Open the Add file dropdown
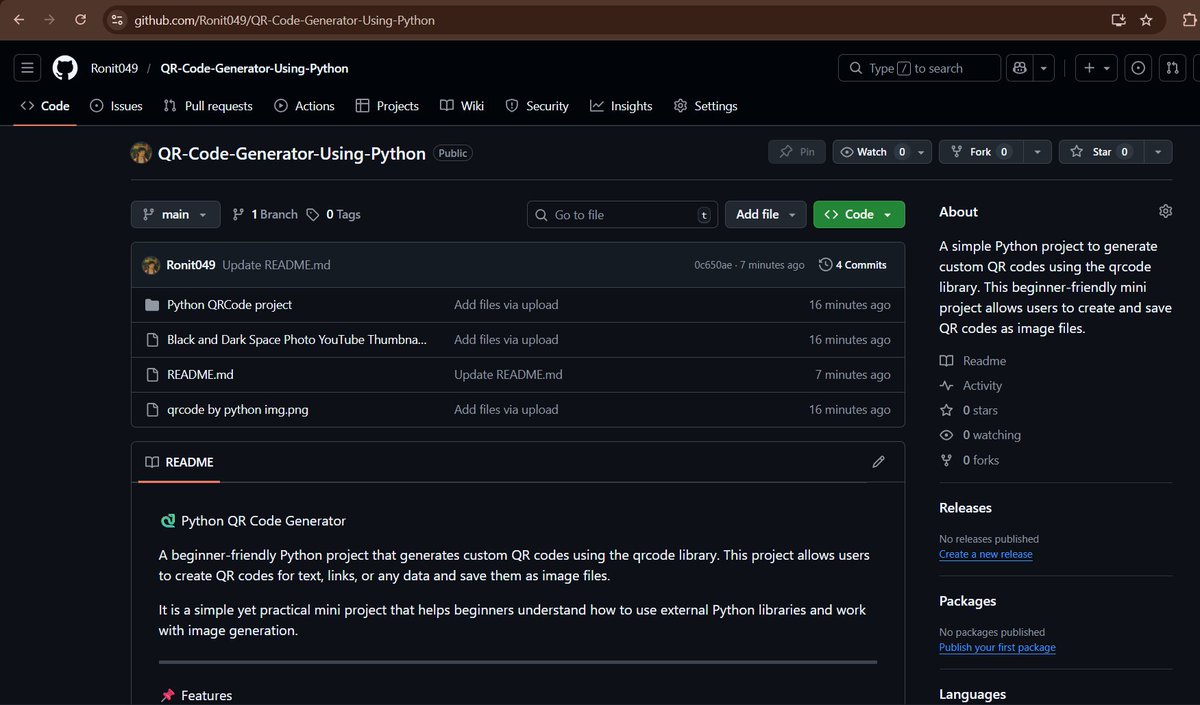The image size is (1200, 705). click(x=765, y=214)
